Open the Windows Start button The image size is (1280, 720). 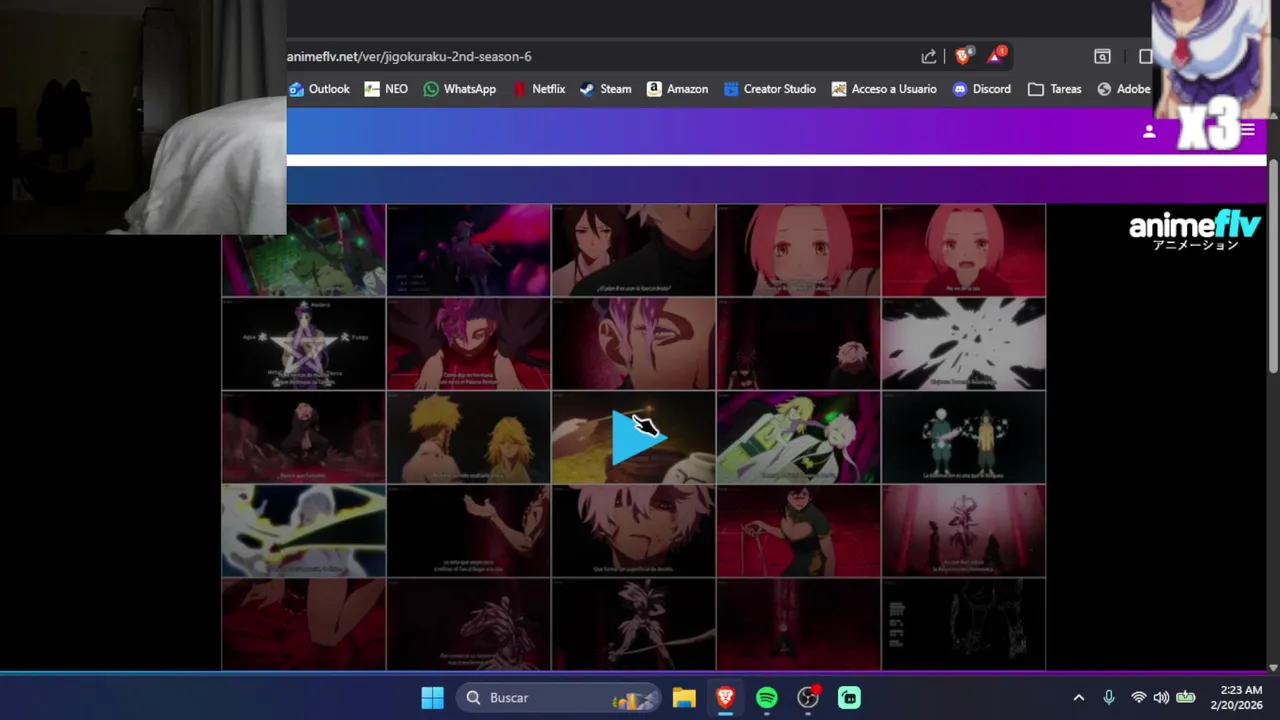432,698
